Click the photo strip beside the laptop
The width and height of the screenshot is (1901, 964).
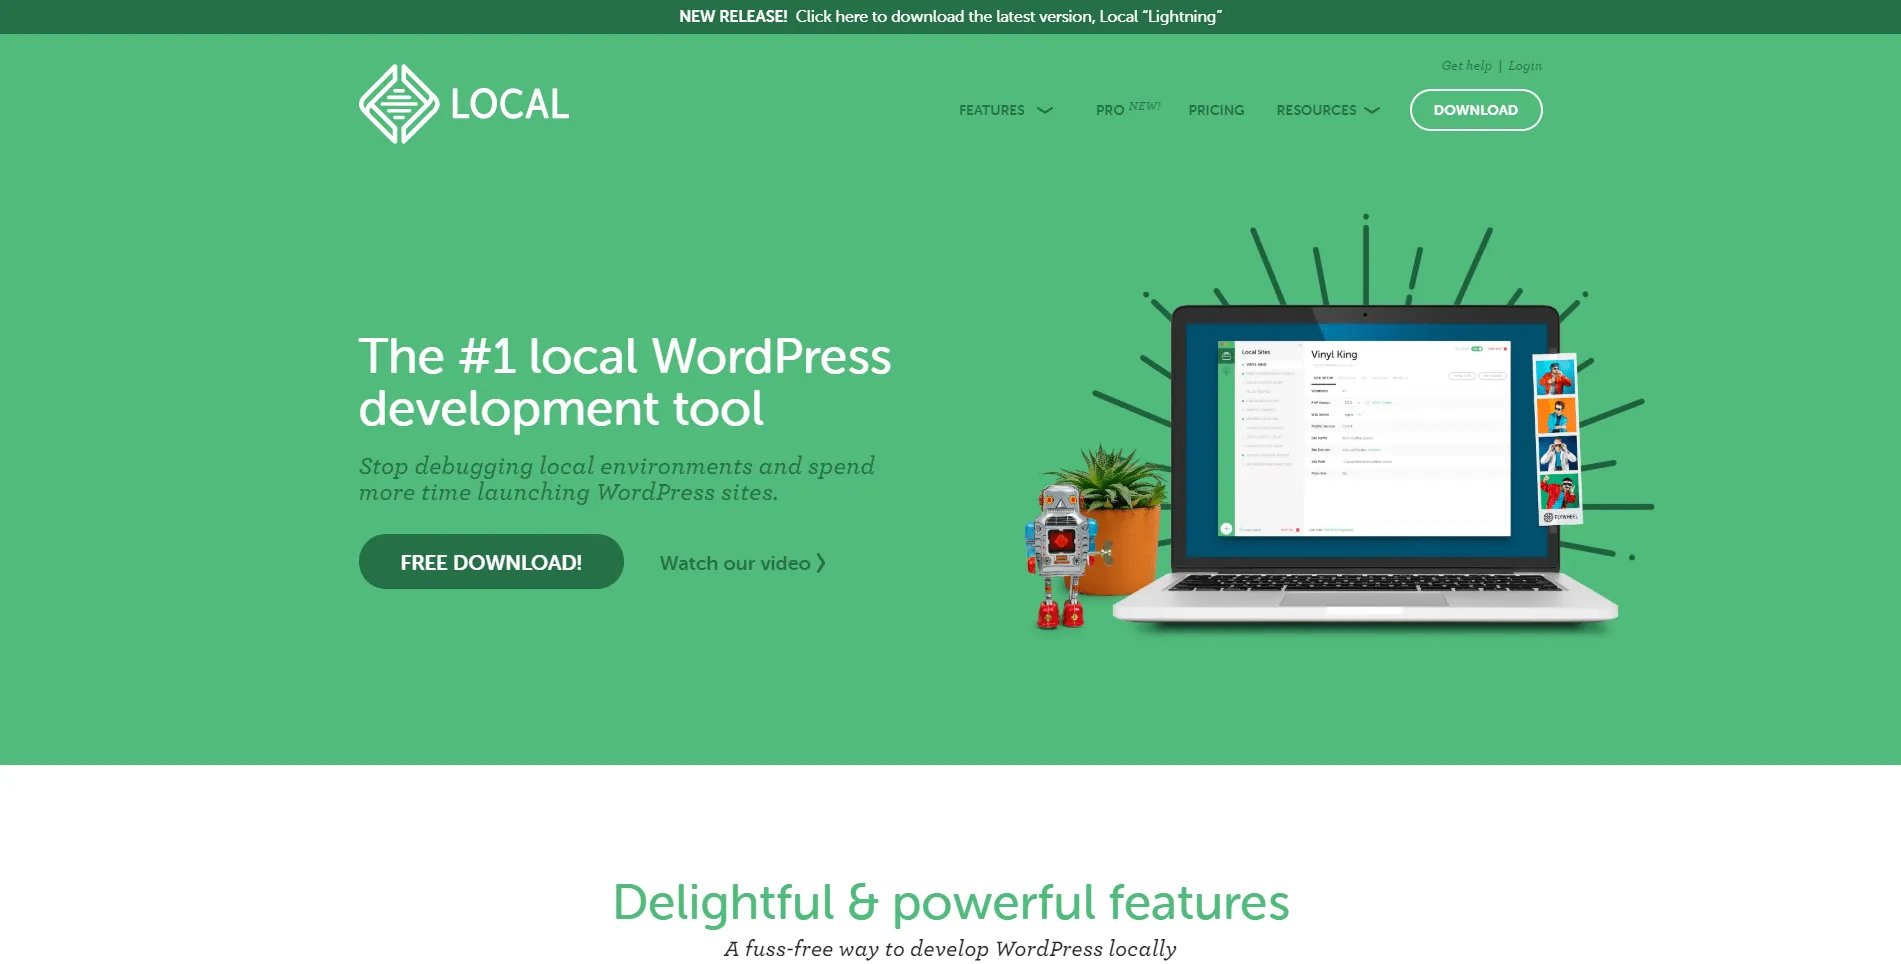click(x=1557, y=440)
